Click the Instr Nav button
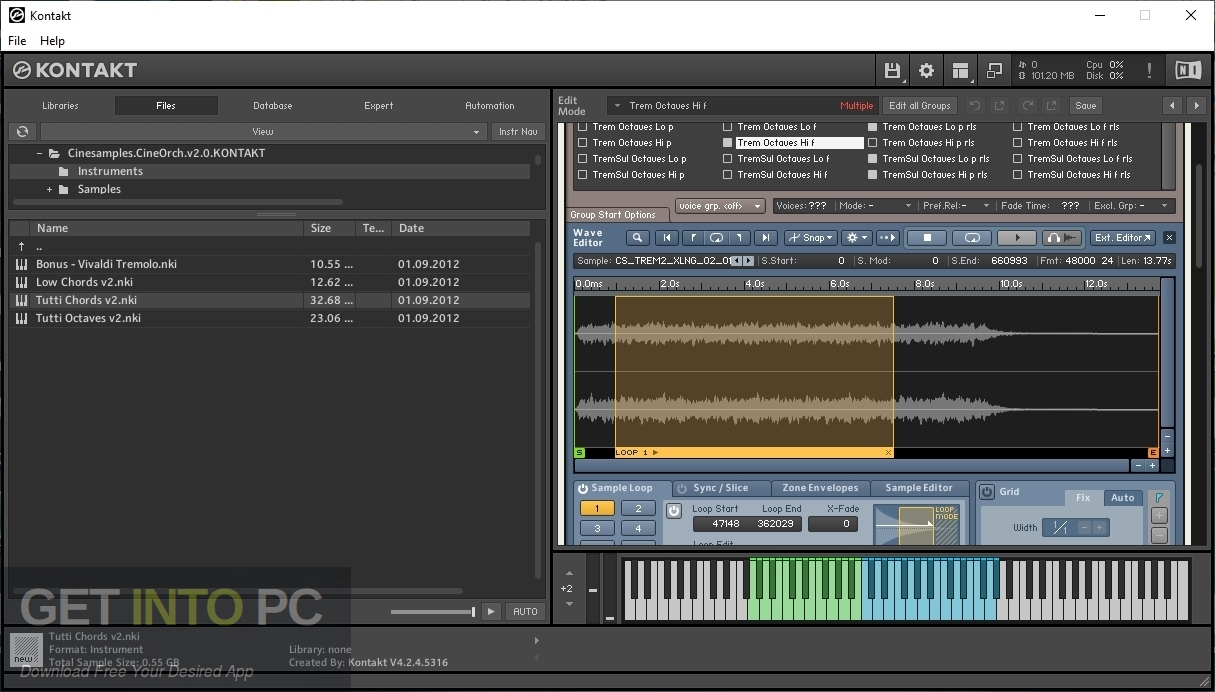Image resolution: width=1215 pixels, height=692 pixels. pyautogui.click(x=517, y=131)
